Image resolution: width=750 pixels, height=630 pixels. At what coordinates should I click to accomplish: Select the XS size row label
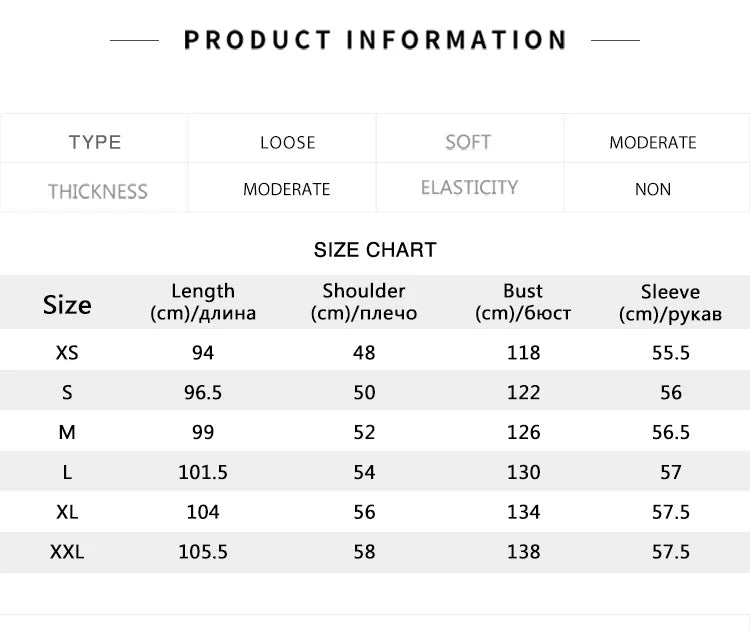[67, 353]
